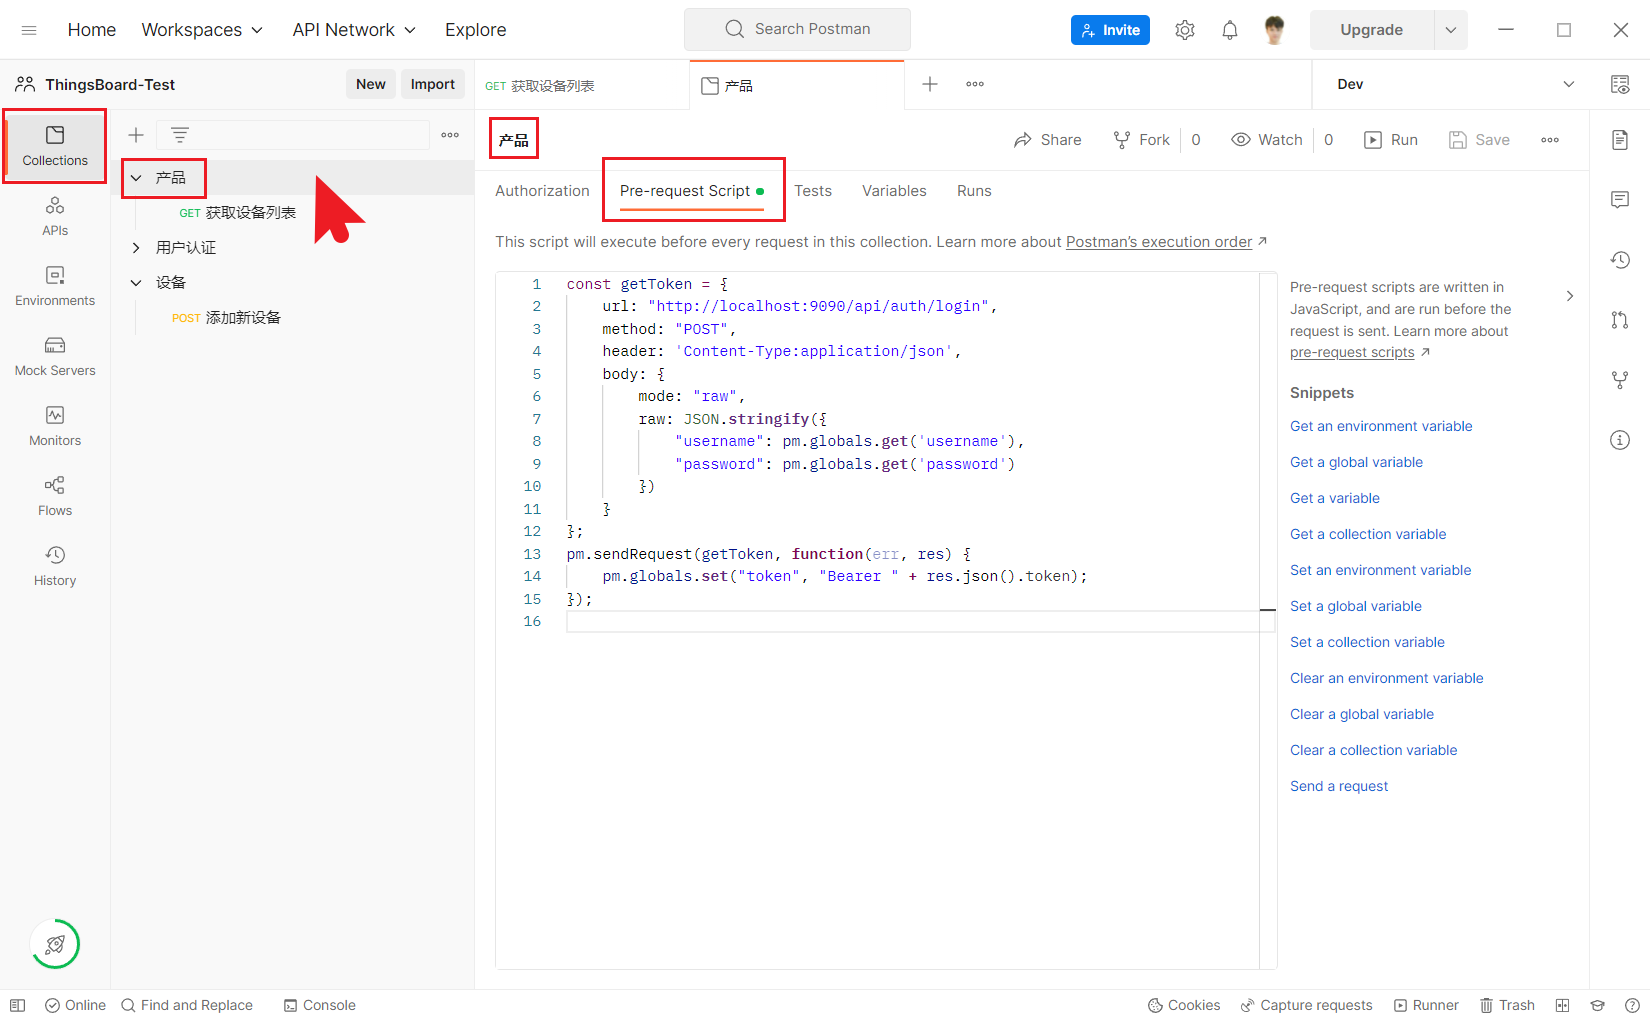Open notifications bell icon

click(1230, 30)
